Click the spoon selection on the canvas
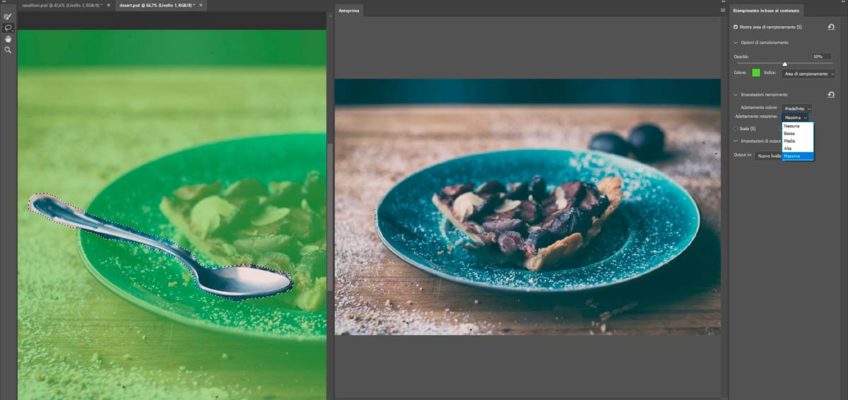The image size is (848, 400). (x=160, y=247)
